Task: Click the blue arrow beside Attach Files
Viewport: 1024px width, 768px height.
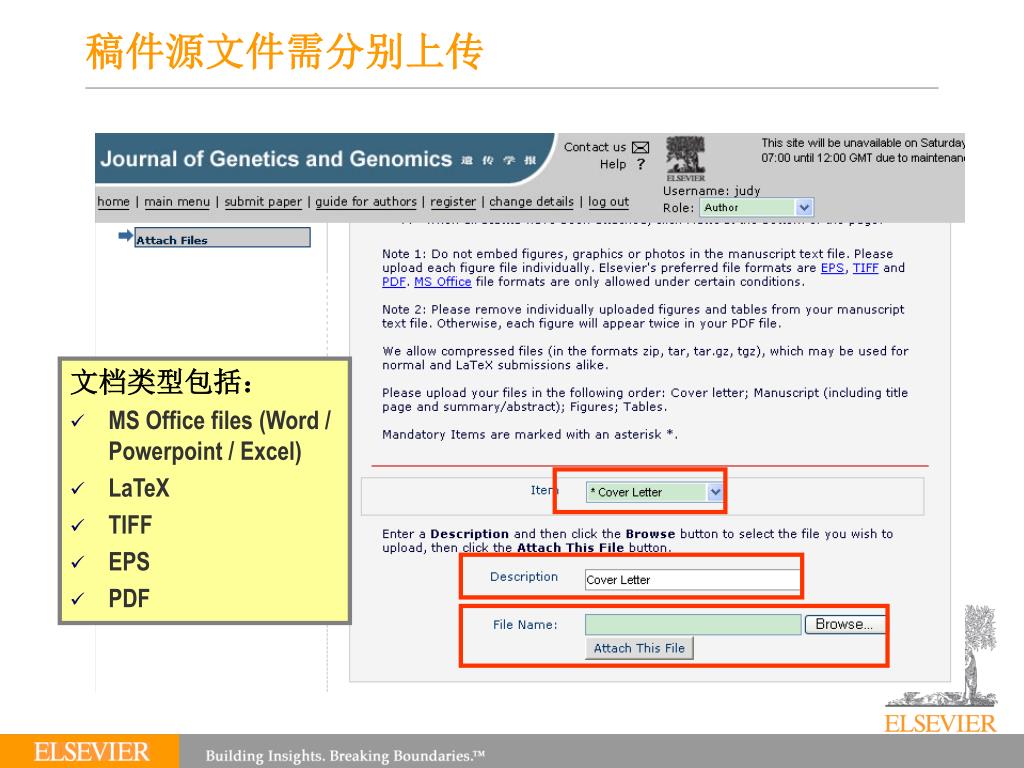Action: pos(125,236)
